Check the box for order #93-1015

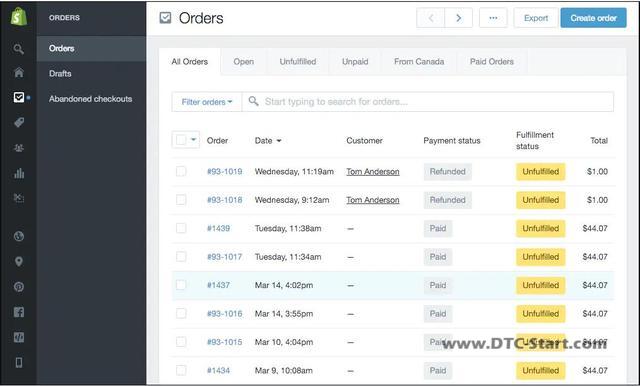click(181, 342)
